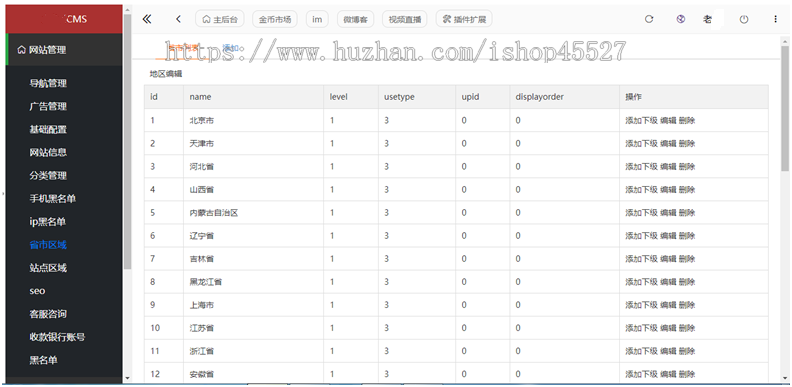This screenshot has width=792, height=387.
Task: Open the 插件扩展 plugin tab
Action: pos(464,19)
